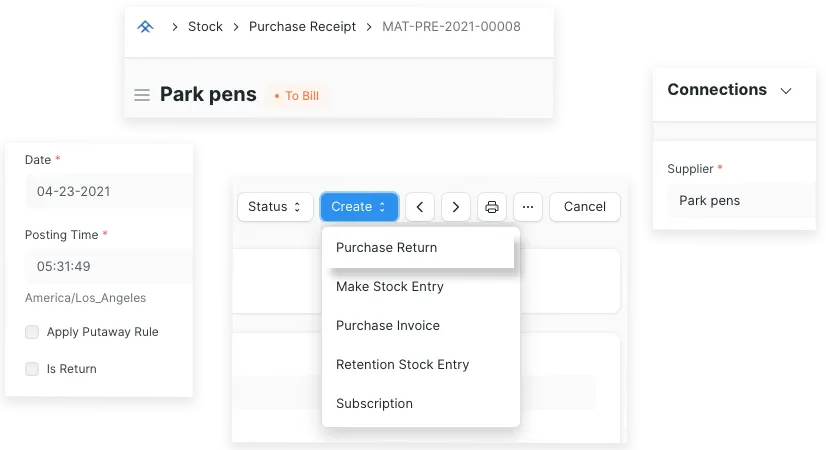The height and width of the screenshot is (450, 826).
Task: Collapse the Connections section chevron
Action: coord(786,91)
